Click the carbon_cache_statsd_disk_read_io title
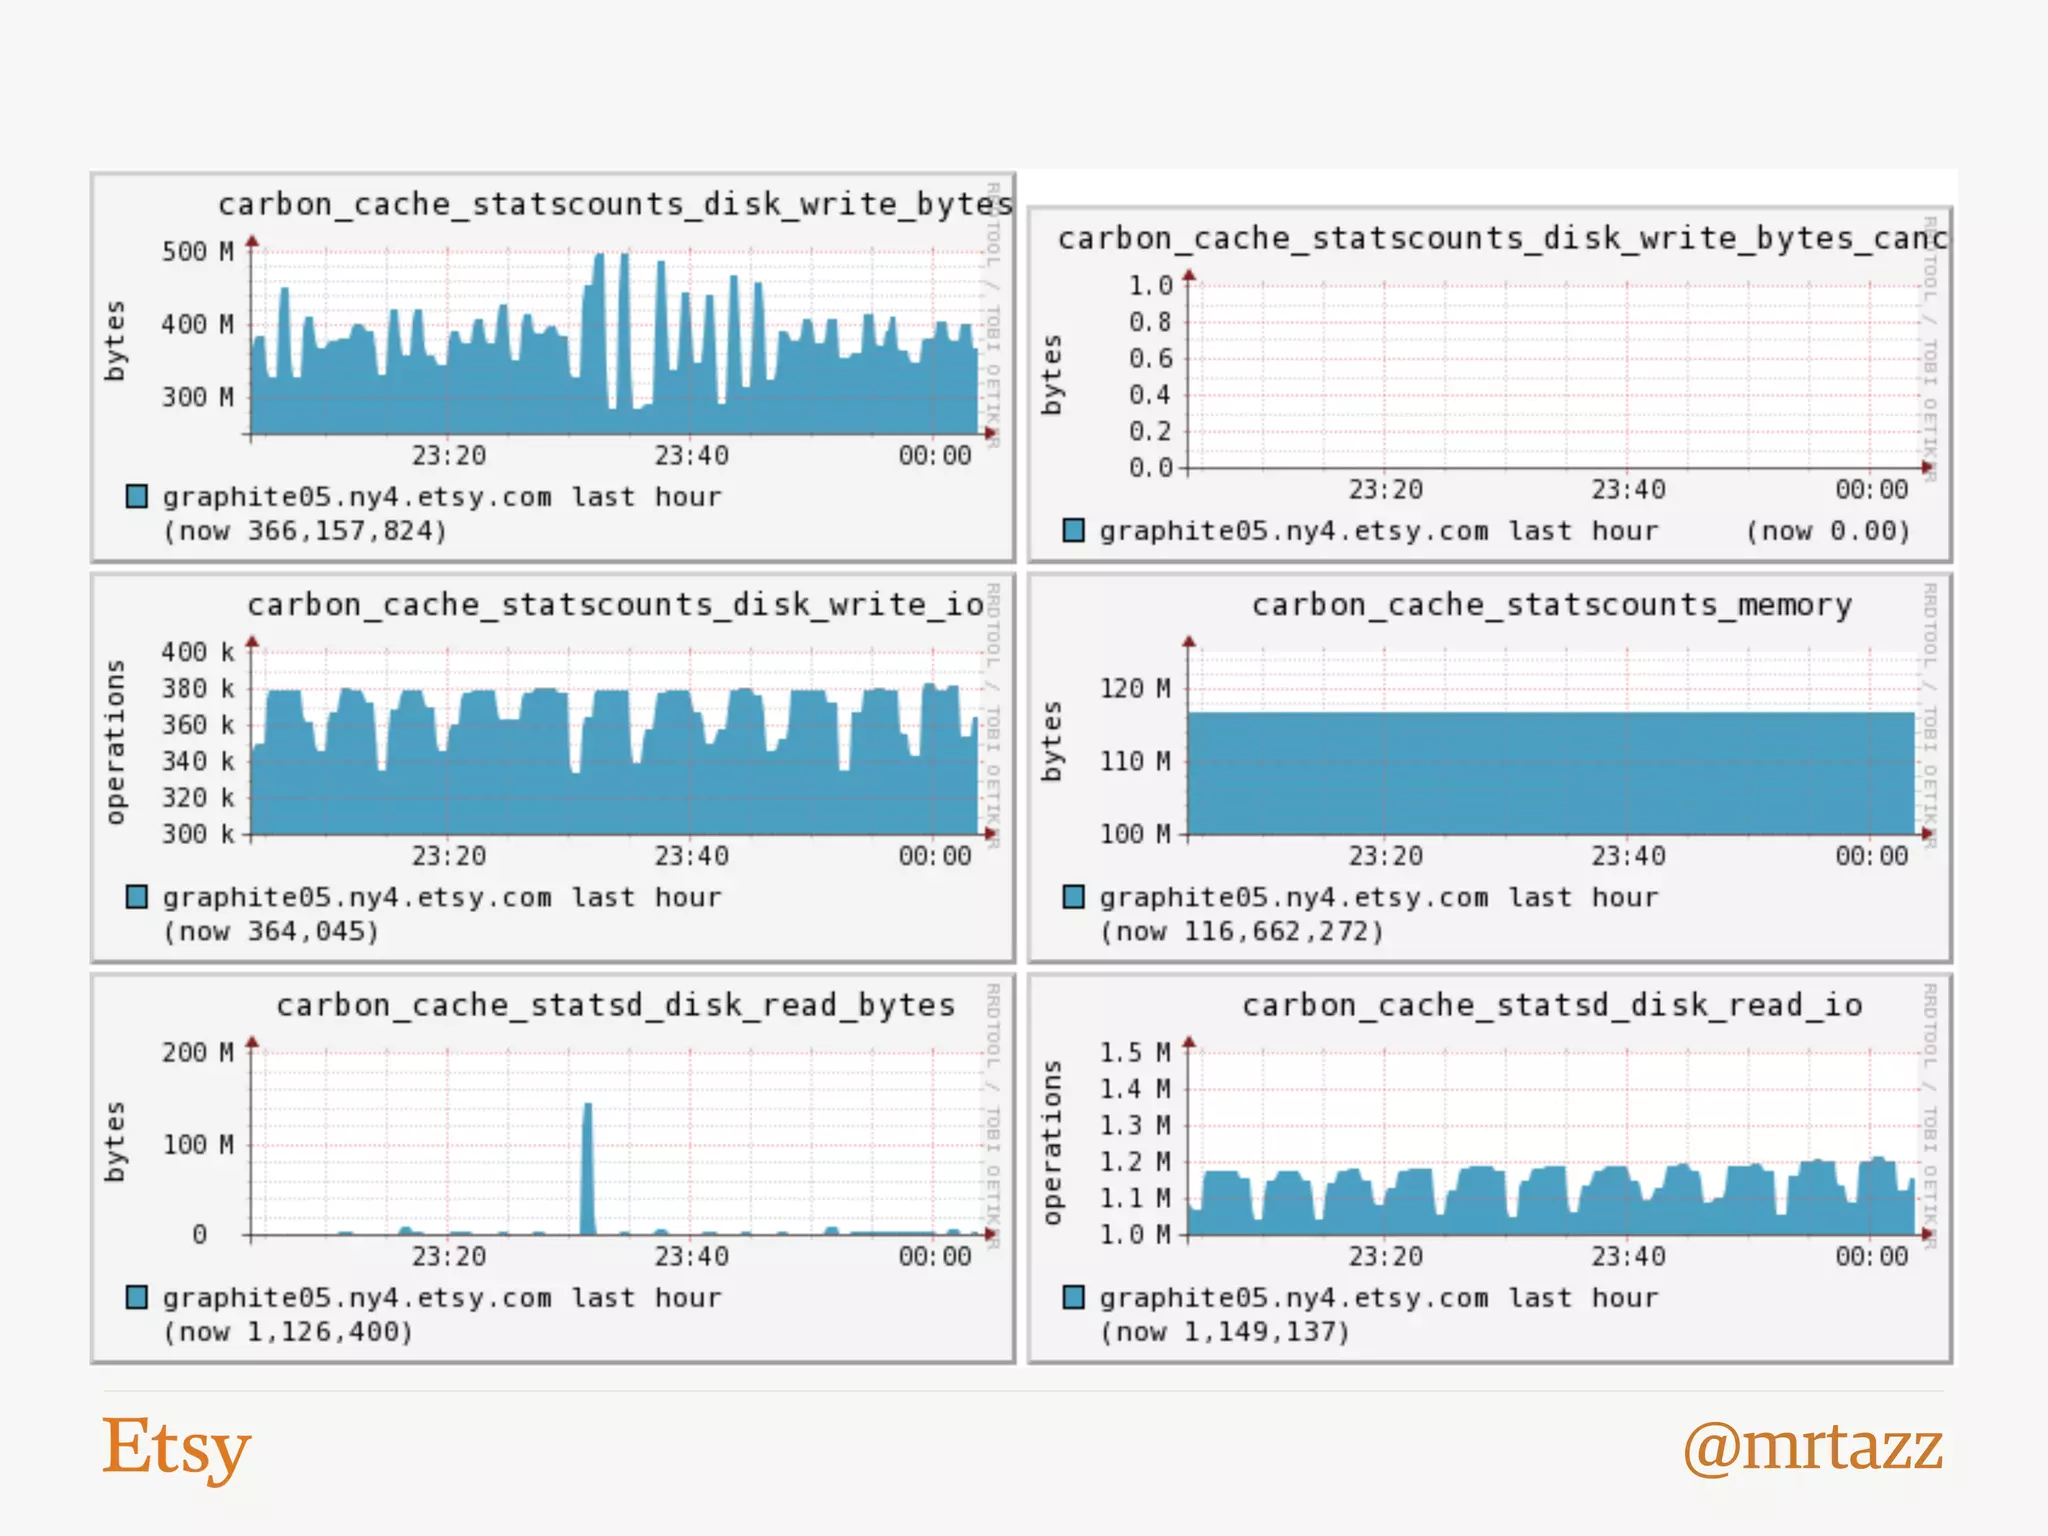Image resolution: width=2048 pixels, height=1536 pixels. [x=1552, y=1005]
